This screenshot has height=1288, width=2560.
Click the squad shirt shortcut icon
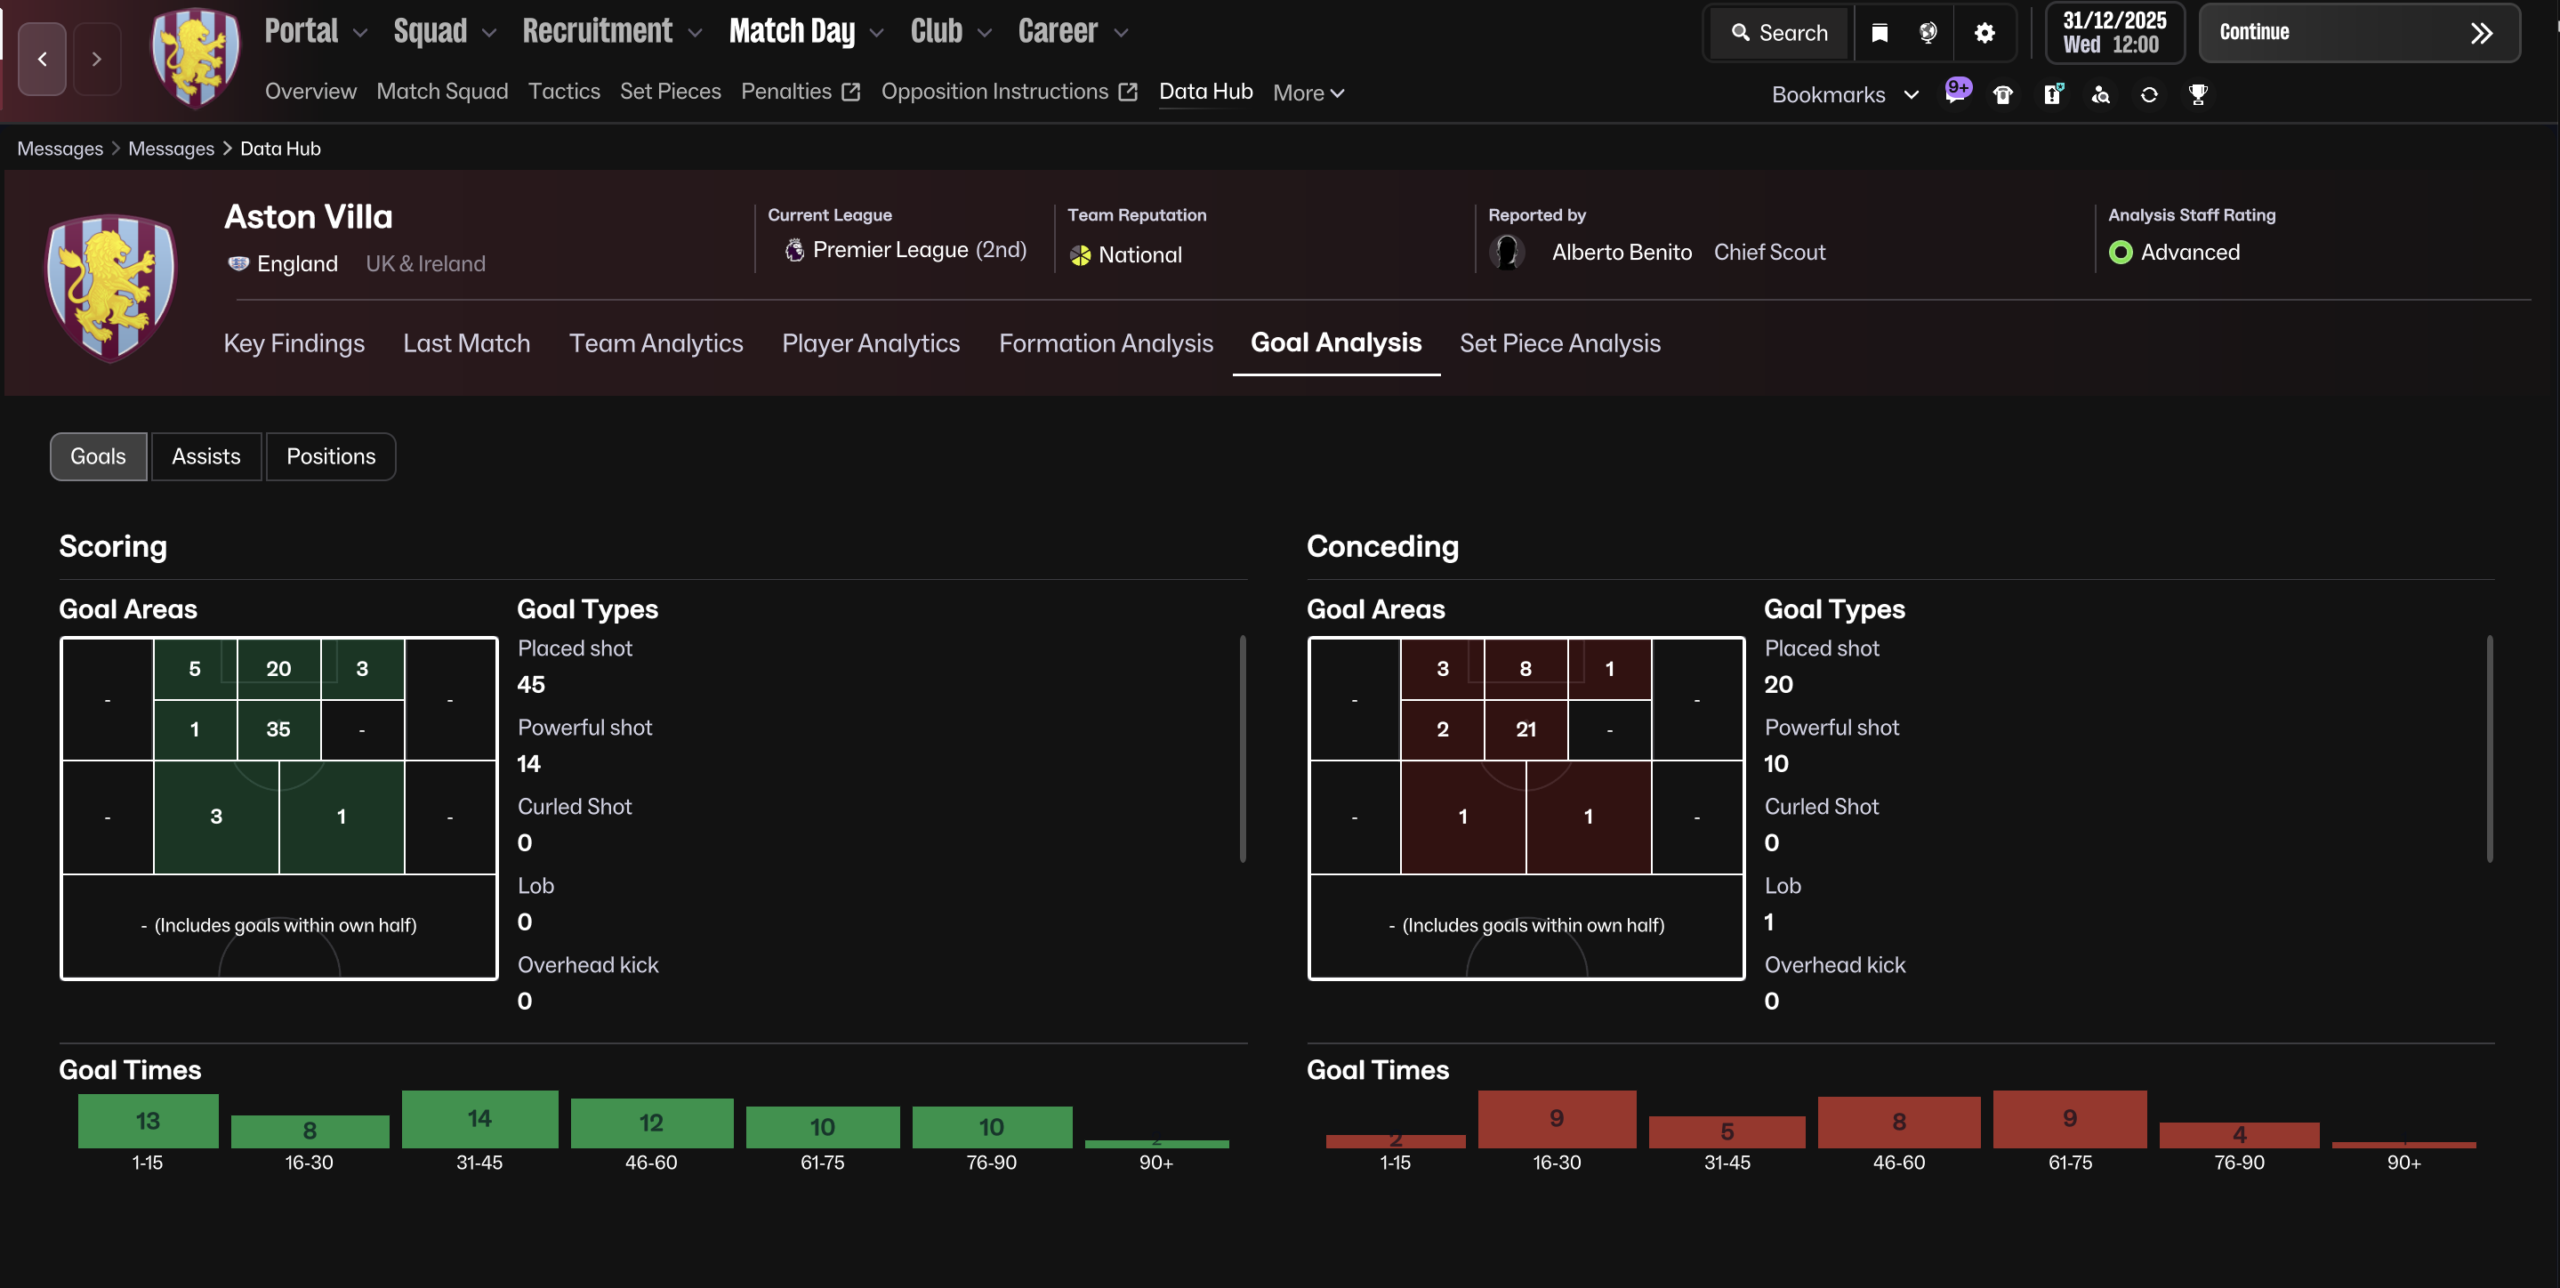pyautogui.click(x=2003, y=95)
